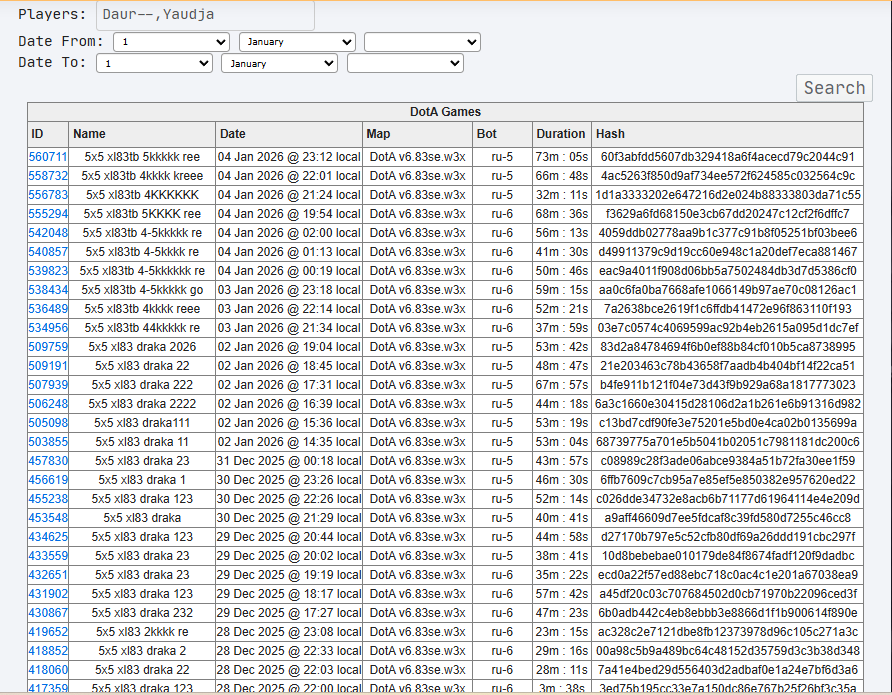The width and height of the screenshot is (892, 695).
Task: Click the Date column header
Action: coord(288,134)
